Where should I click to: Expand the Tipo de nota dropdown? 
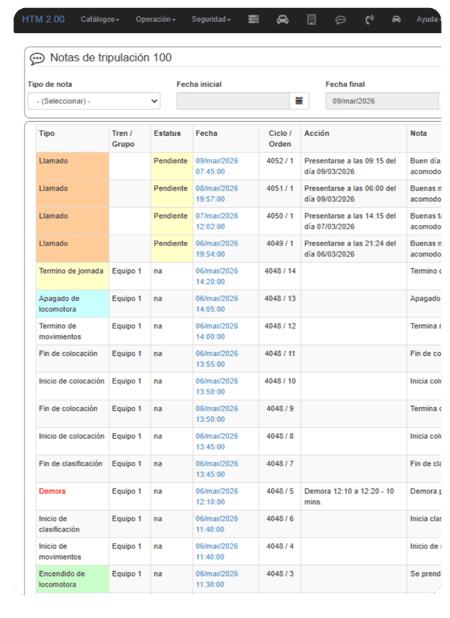[x=94, y=101]
